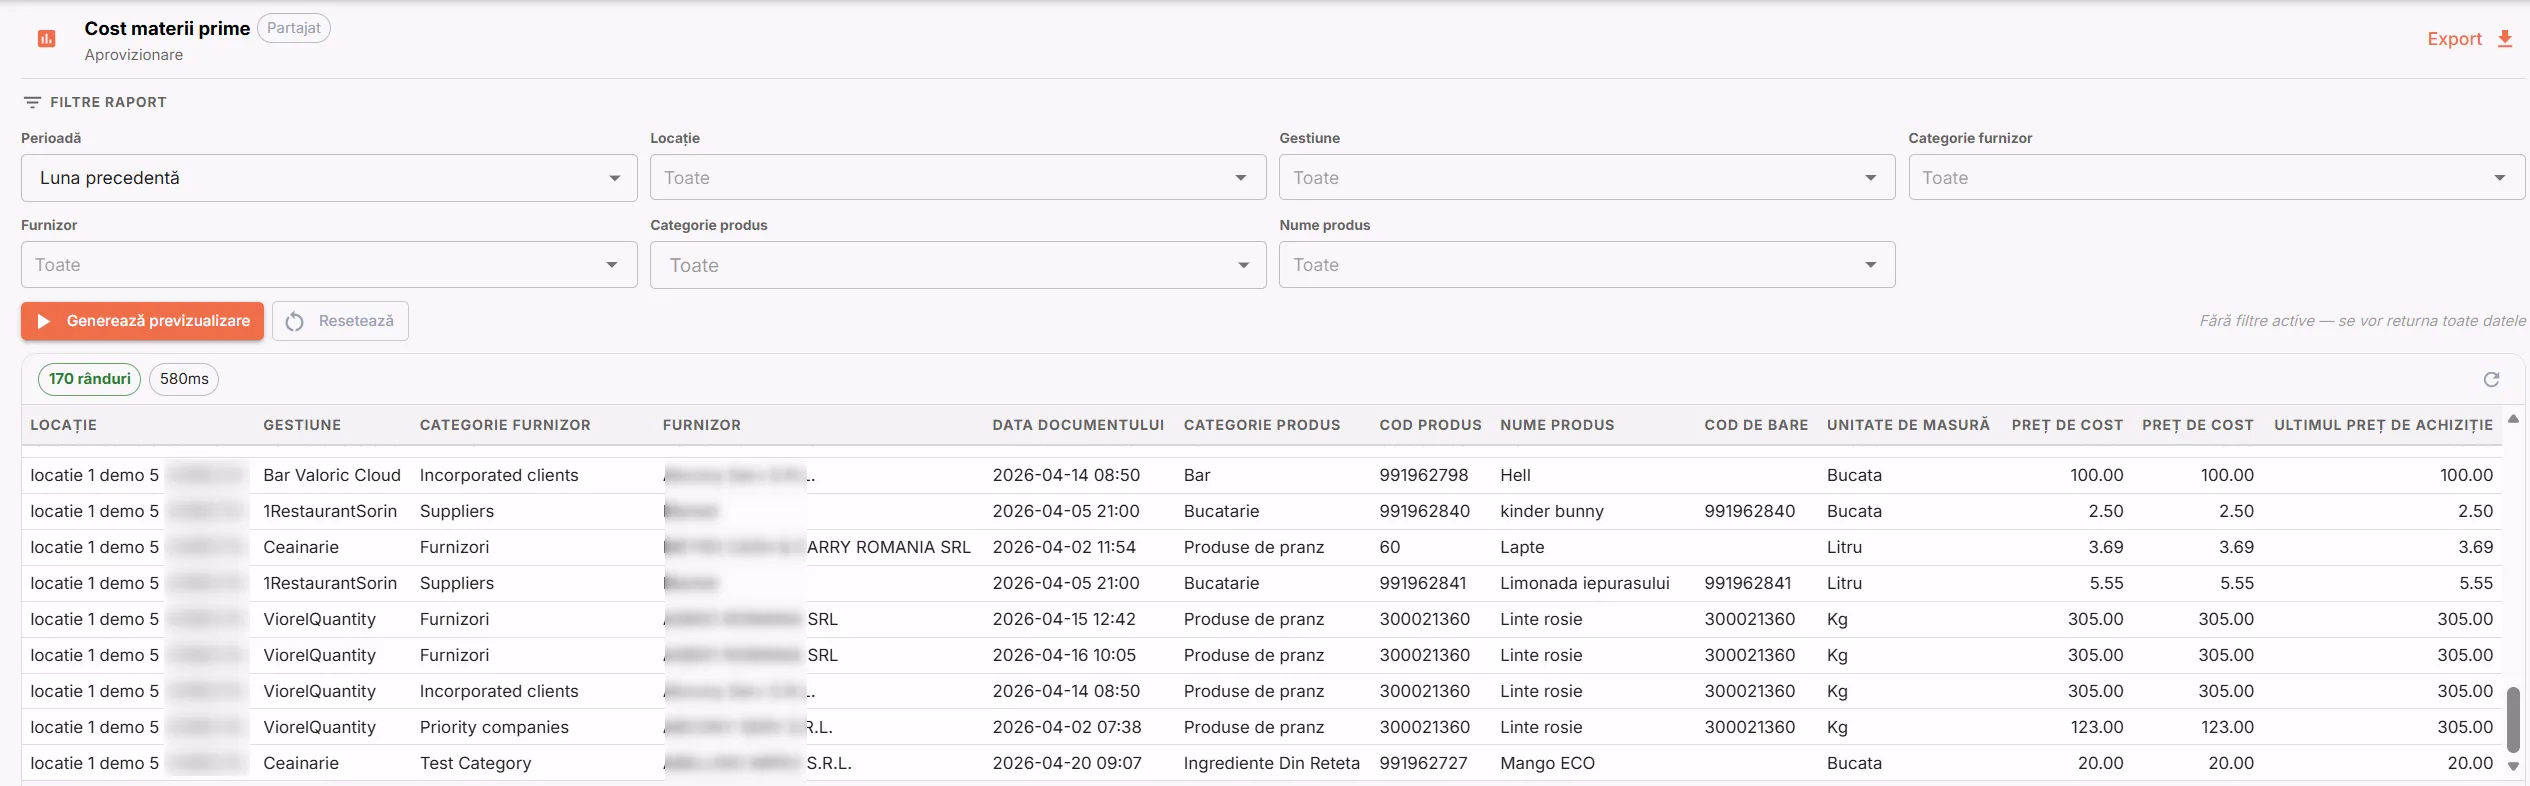This screenshot has width=2530, height=786.
Task: Sort by the CATEGORIE FURNIZOR column header
Action: click(505, 425)
